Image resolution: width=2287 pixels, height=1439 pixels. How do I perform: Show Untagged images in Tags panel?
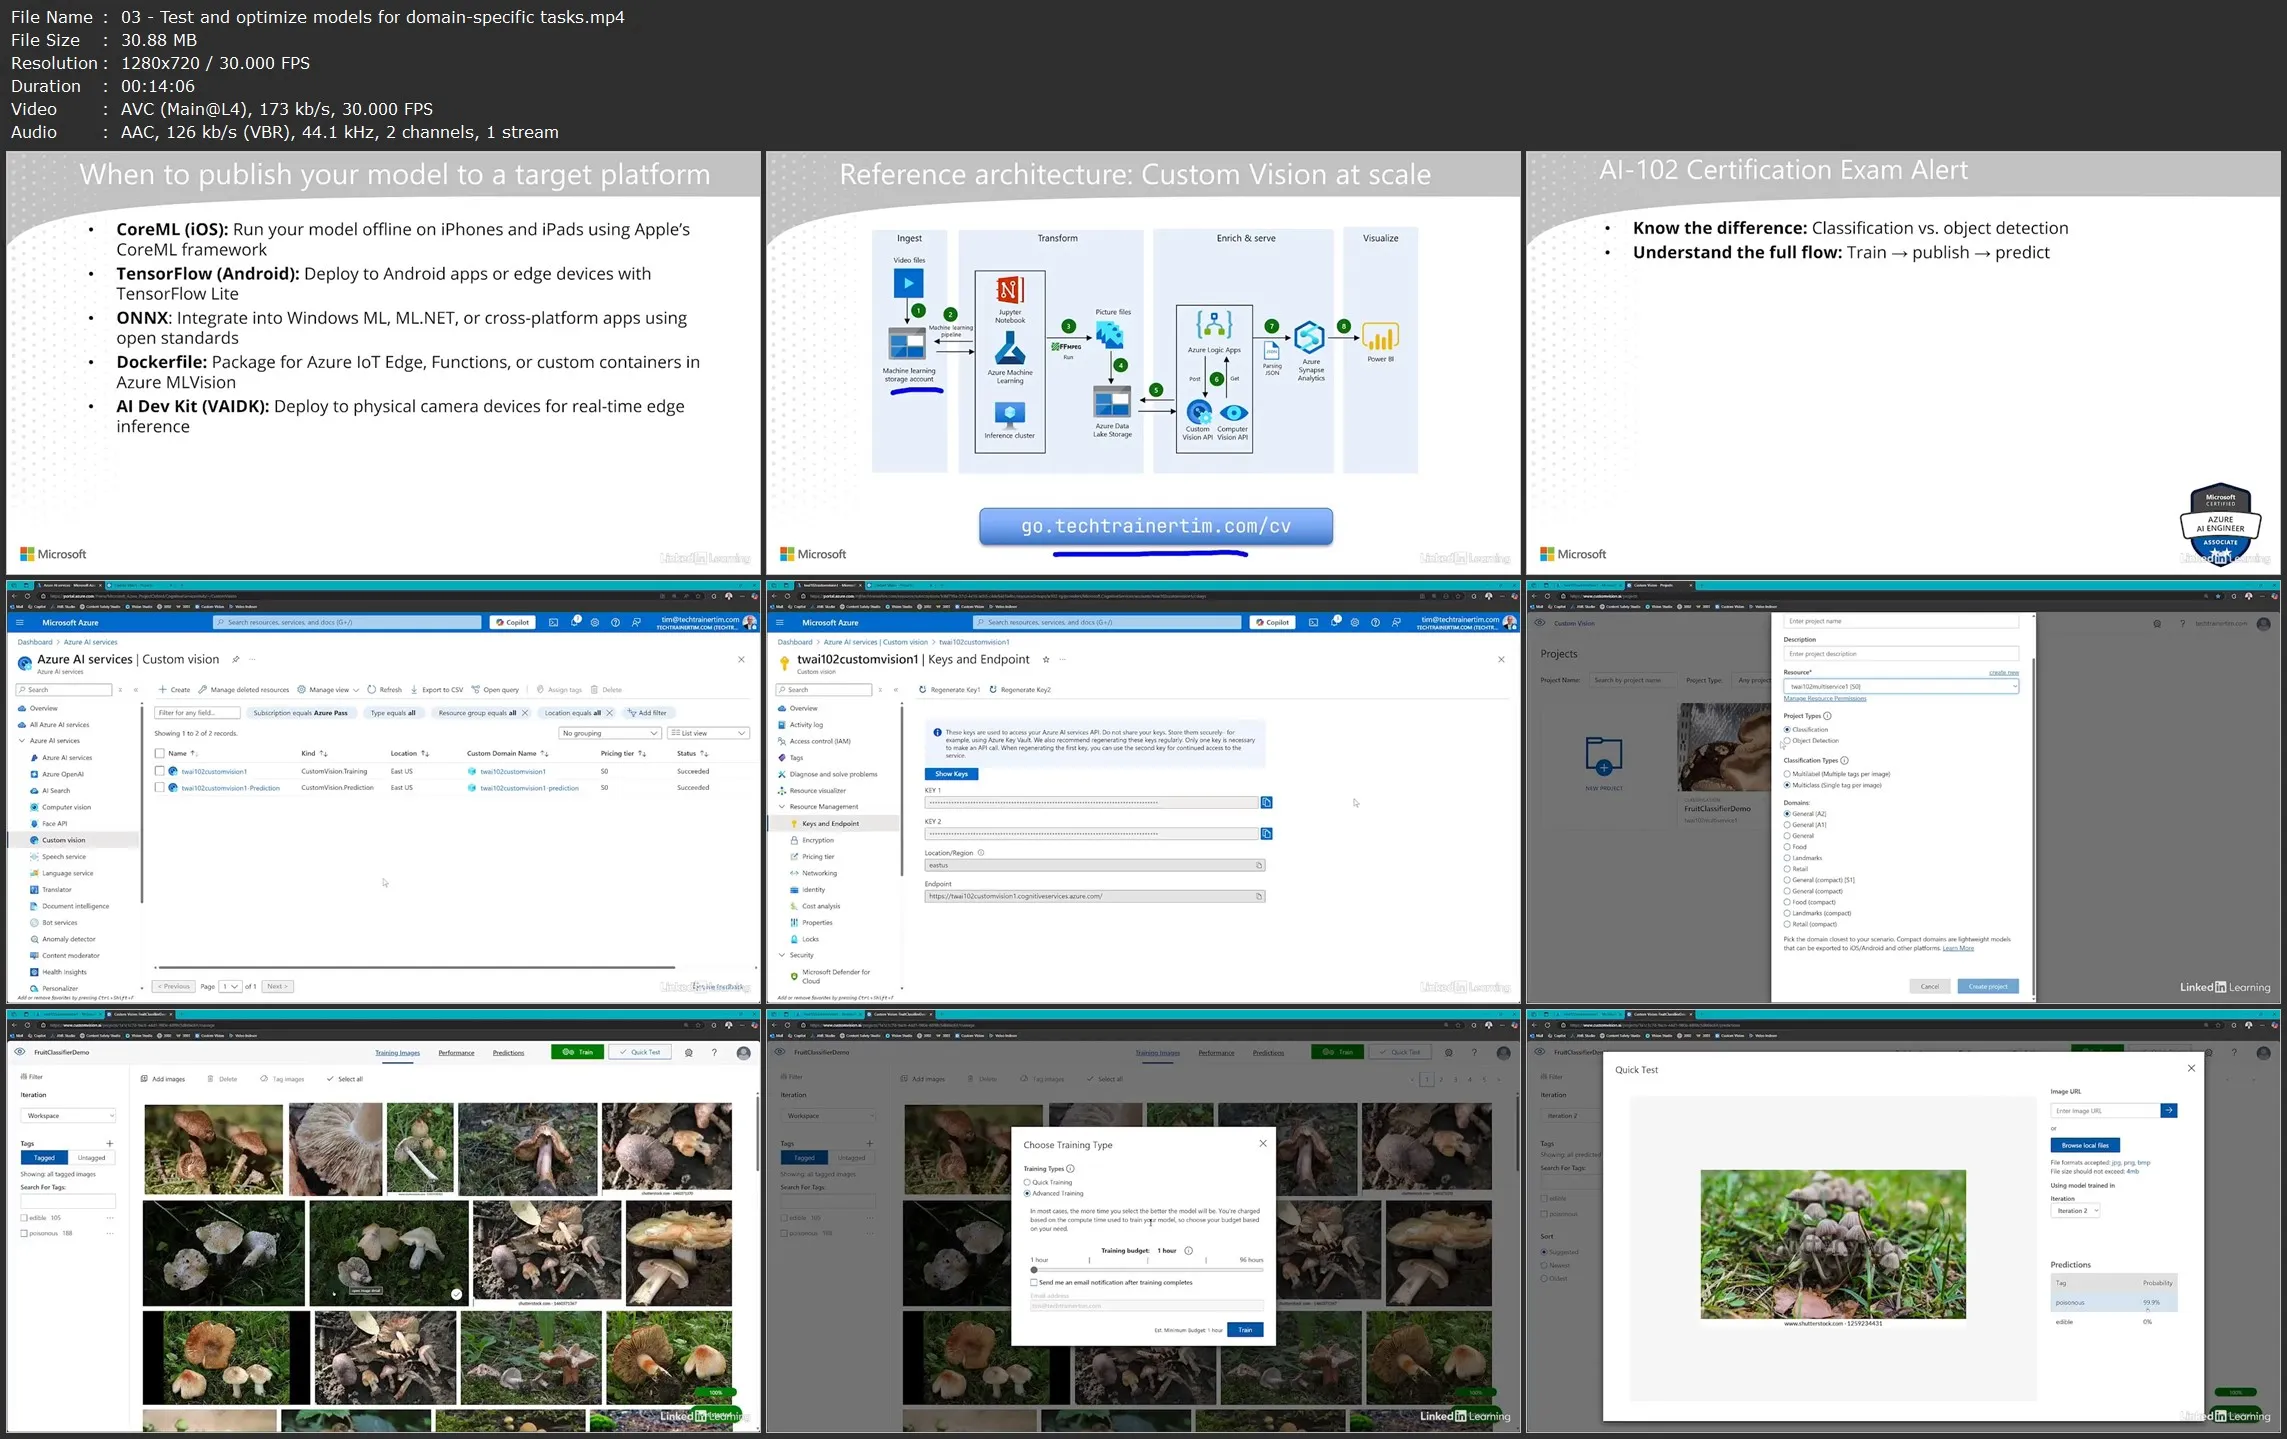pyautogui.click(x=92, y=1158)
